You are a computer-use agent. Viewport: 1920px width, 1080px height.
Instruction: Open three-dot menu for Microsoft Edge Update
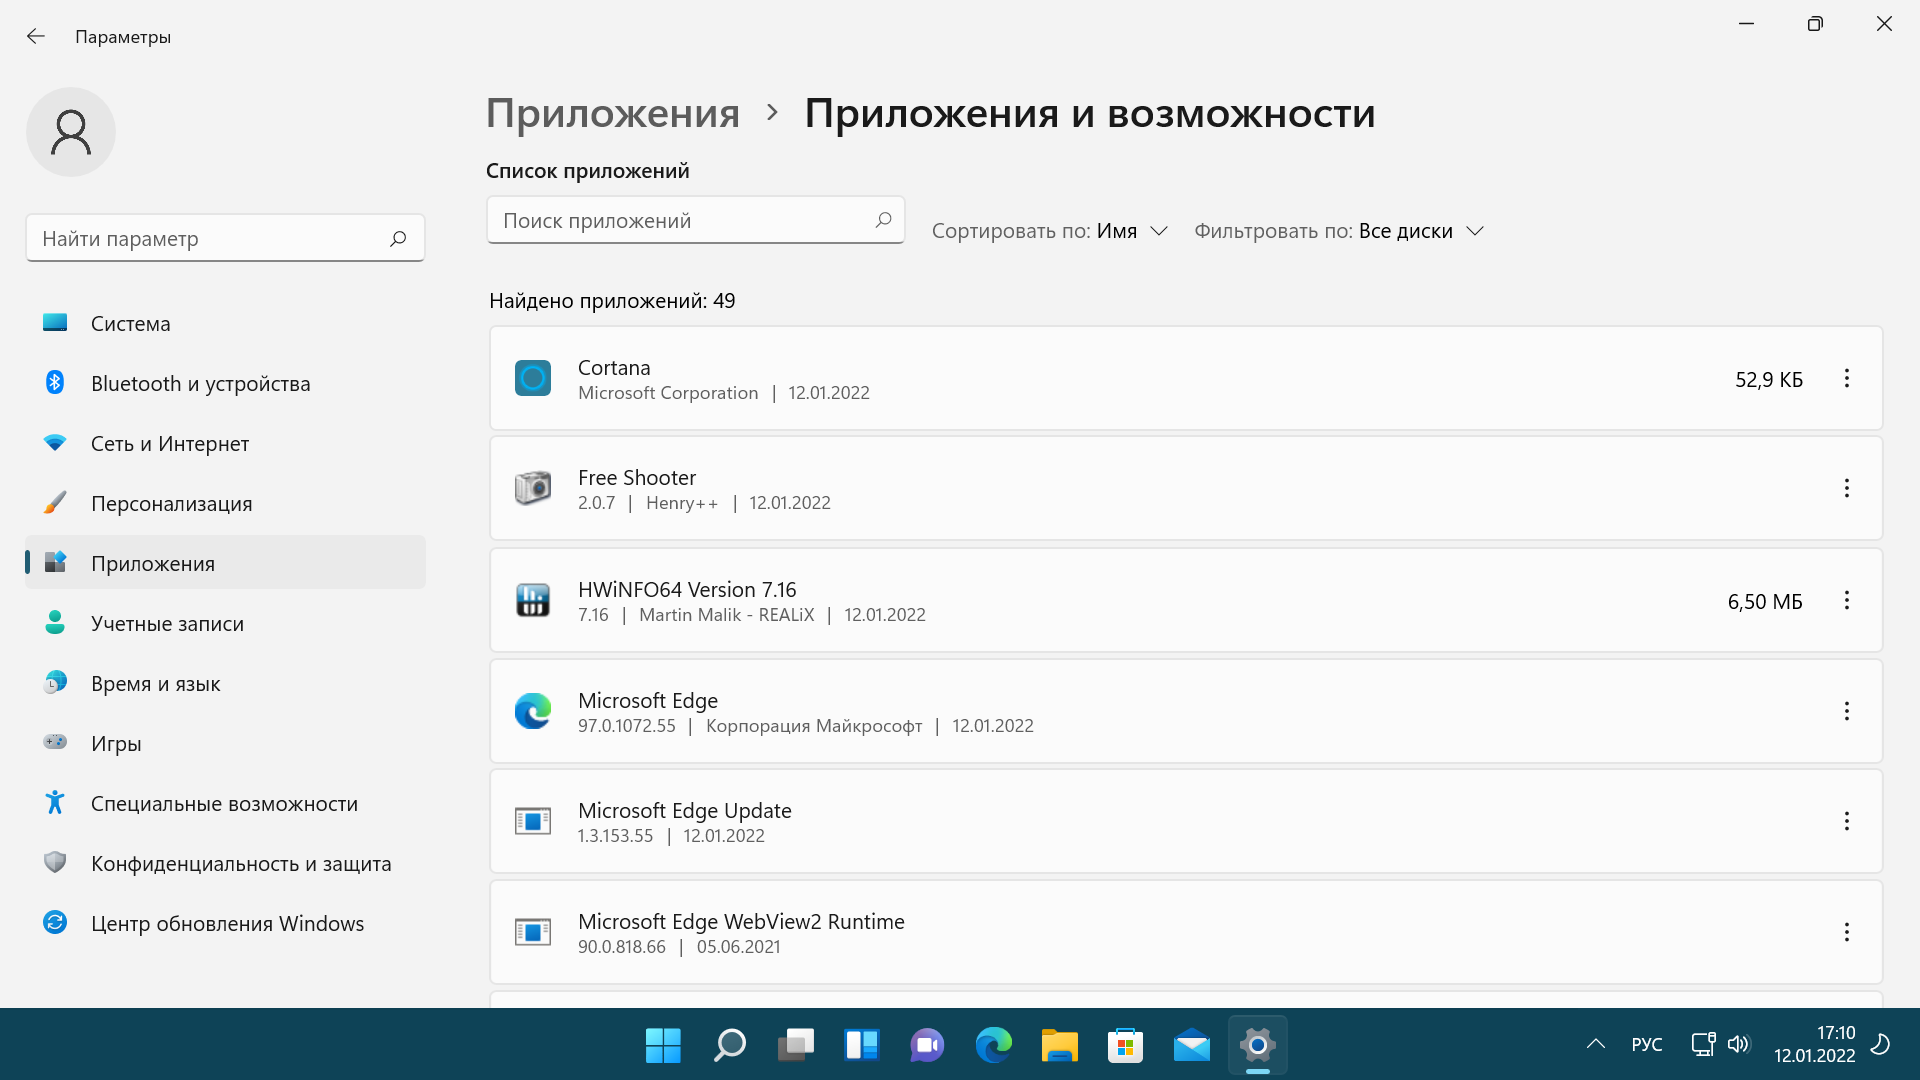[1846, 822]
